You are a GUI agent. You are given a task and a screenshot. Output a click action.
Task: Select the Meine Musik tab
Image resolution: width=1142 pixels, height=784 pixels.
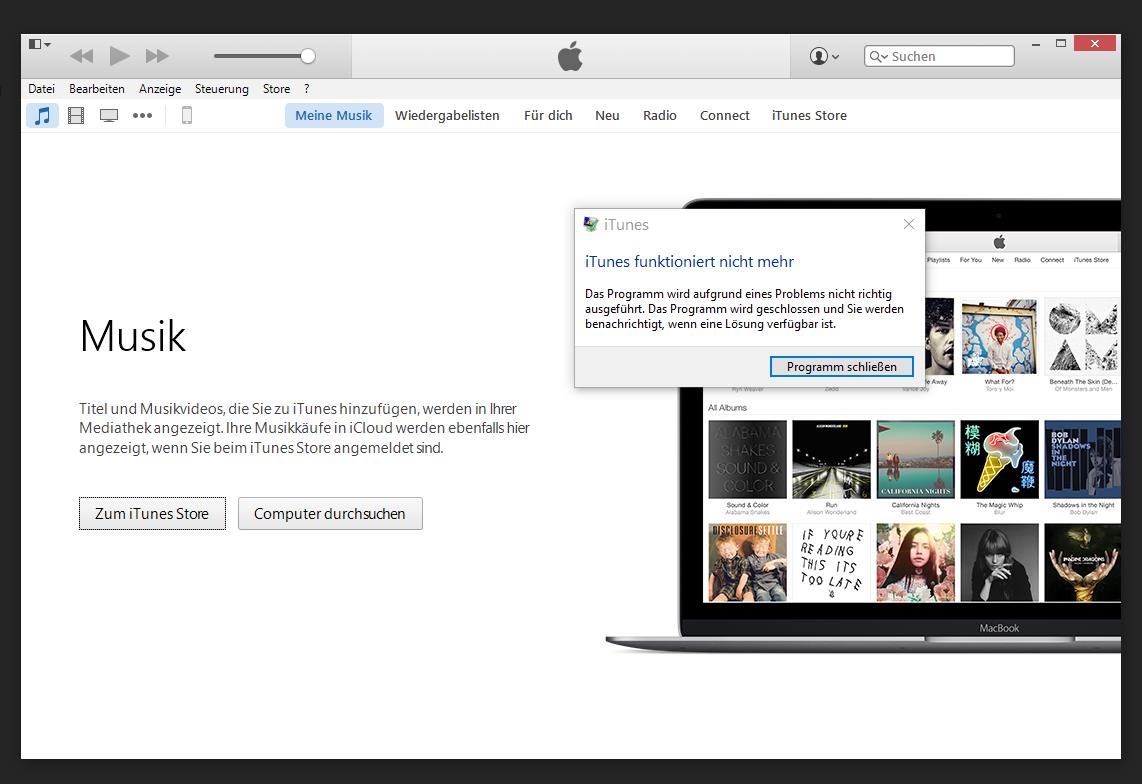[x=334, y=115]
